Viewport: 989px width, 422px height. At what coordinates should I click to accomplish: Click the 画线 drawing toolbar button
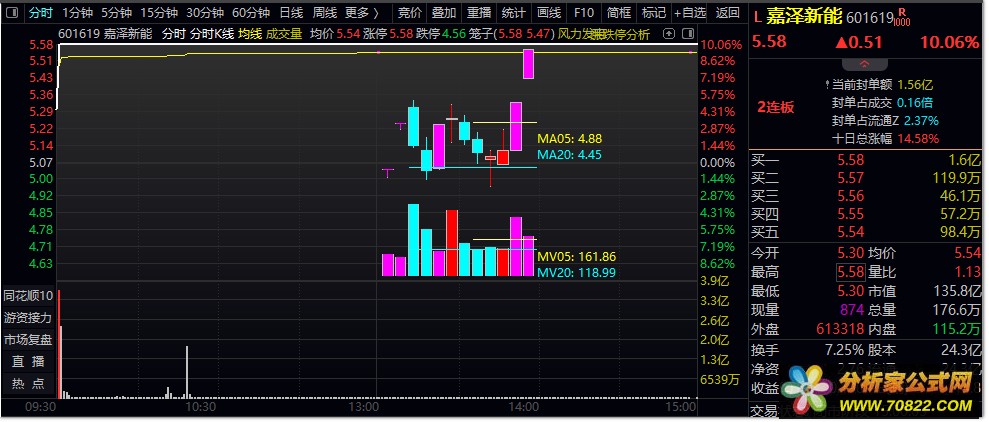549,13
